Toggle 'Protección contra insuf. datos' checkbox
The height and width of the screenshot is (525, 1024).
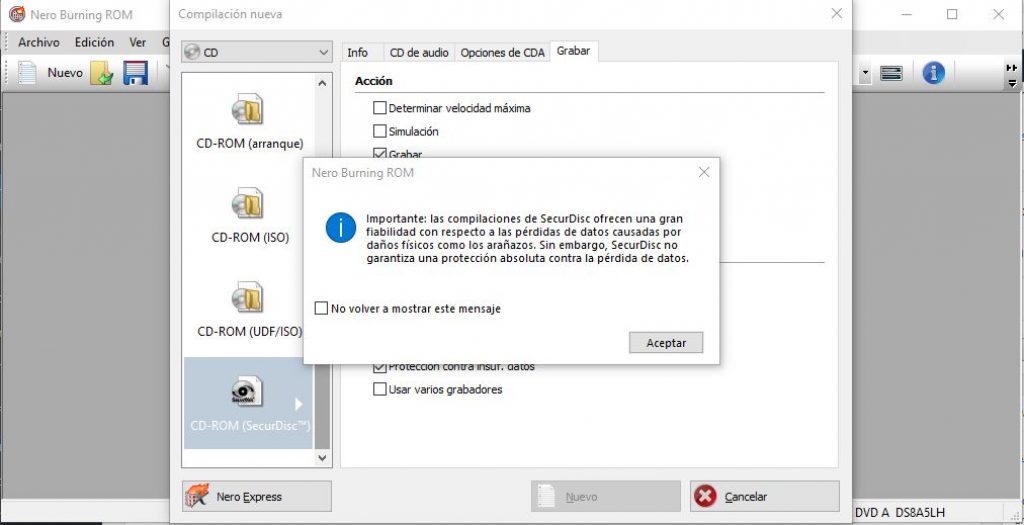tap(379, 367)
